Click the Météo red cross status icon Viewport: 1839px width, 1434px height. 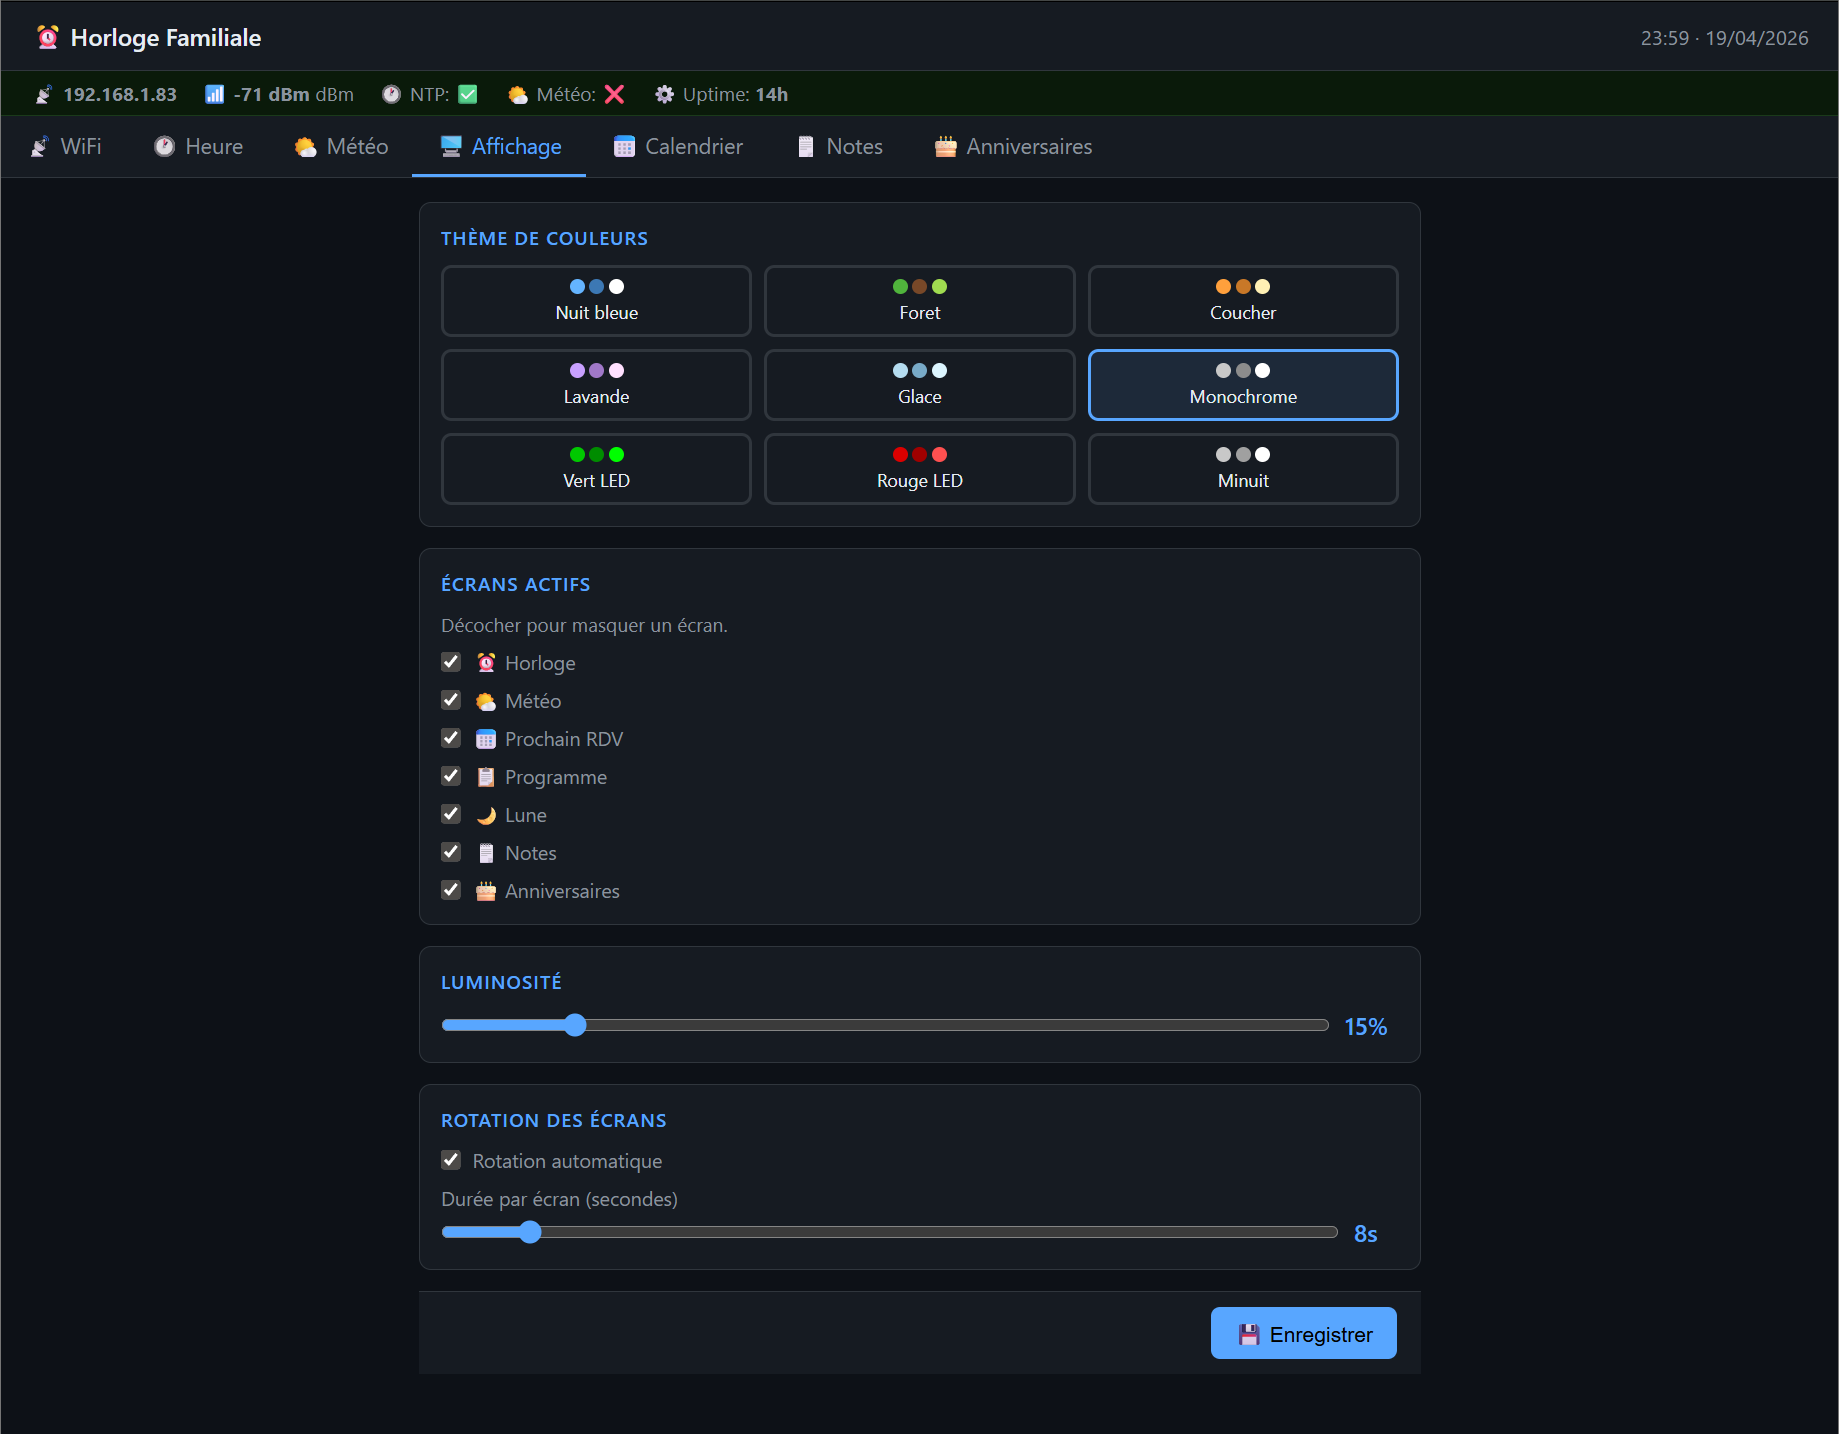tap(614, 94)
